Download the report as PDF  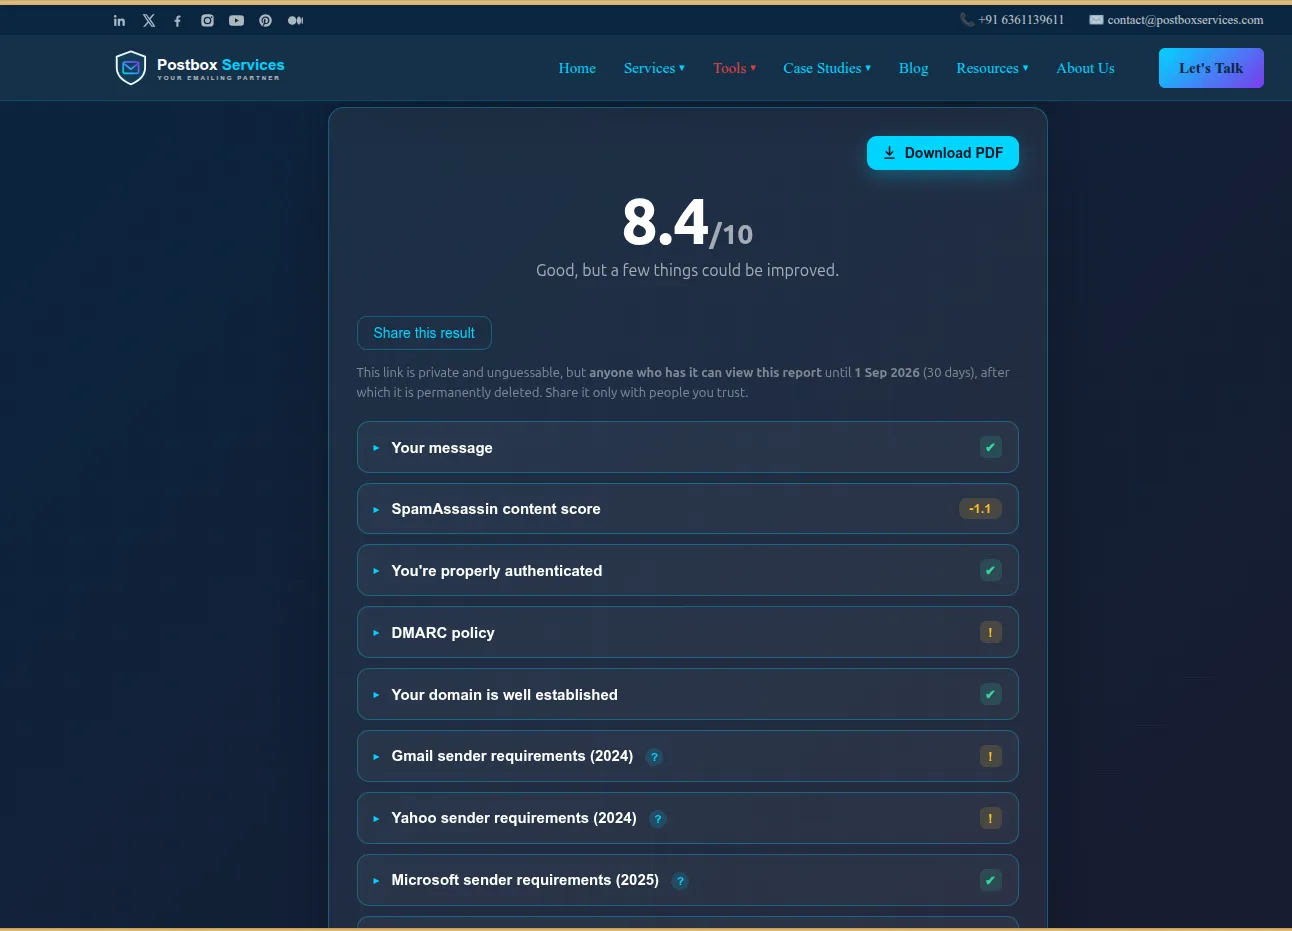[943, 153]
